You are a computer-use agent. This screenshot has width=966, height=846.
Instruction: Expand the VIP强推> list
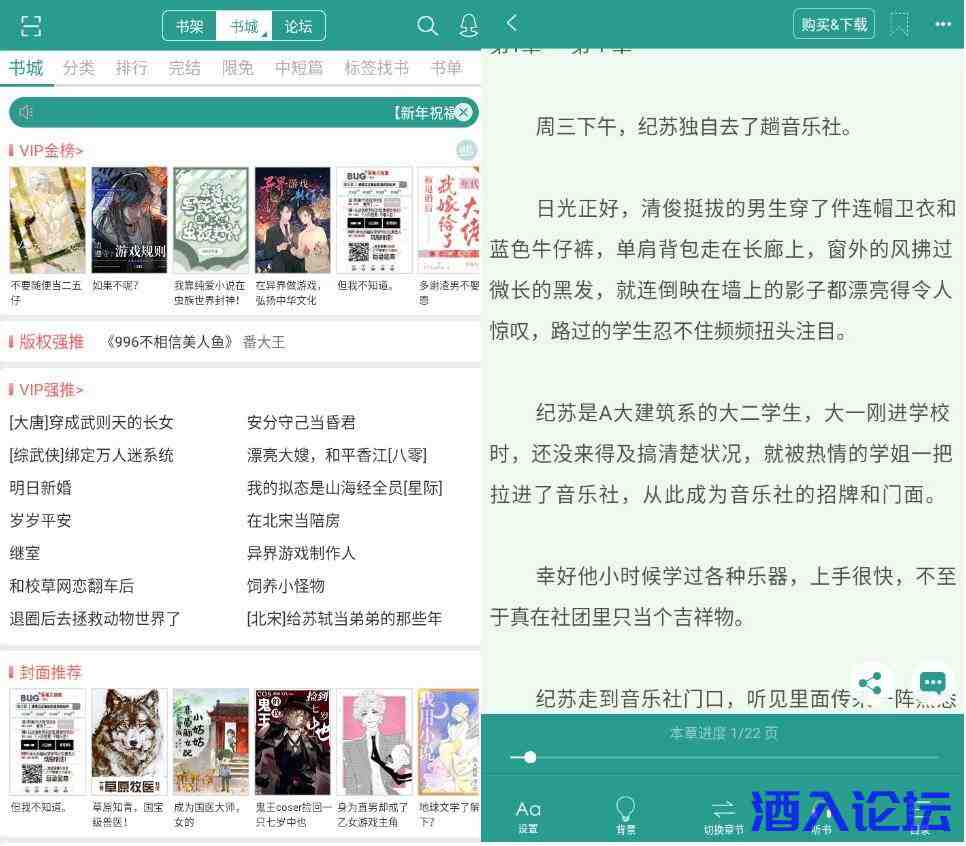51,390
